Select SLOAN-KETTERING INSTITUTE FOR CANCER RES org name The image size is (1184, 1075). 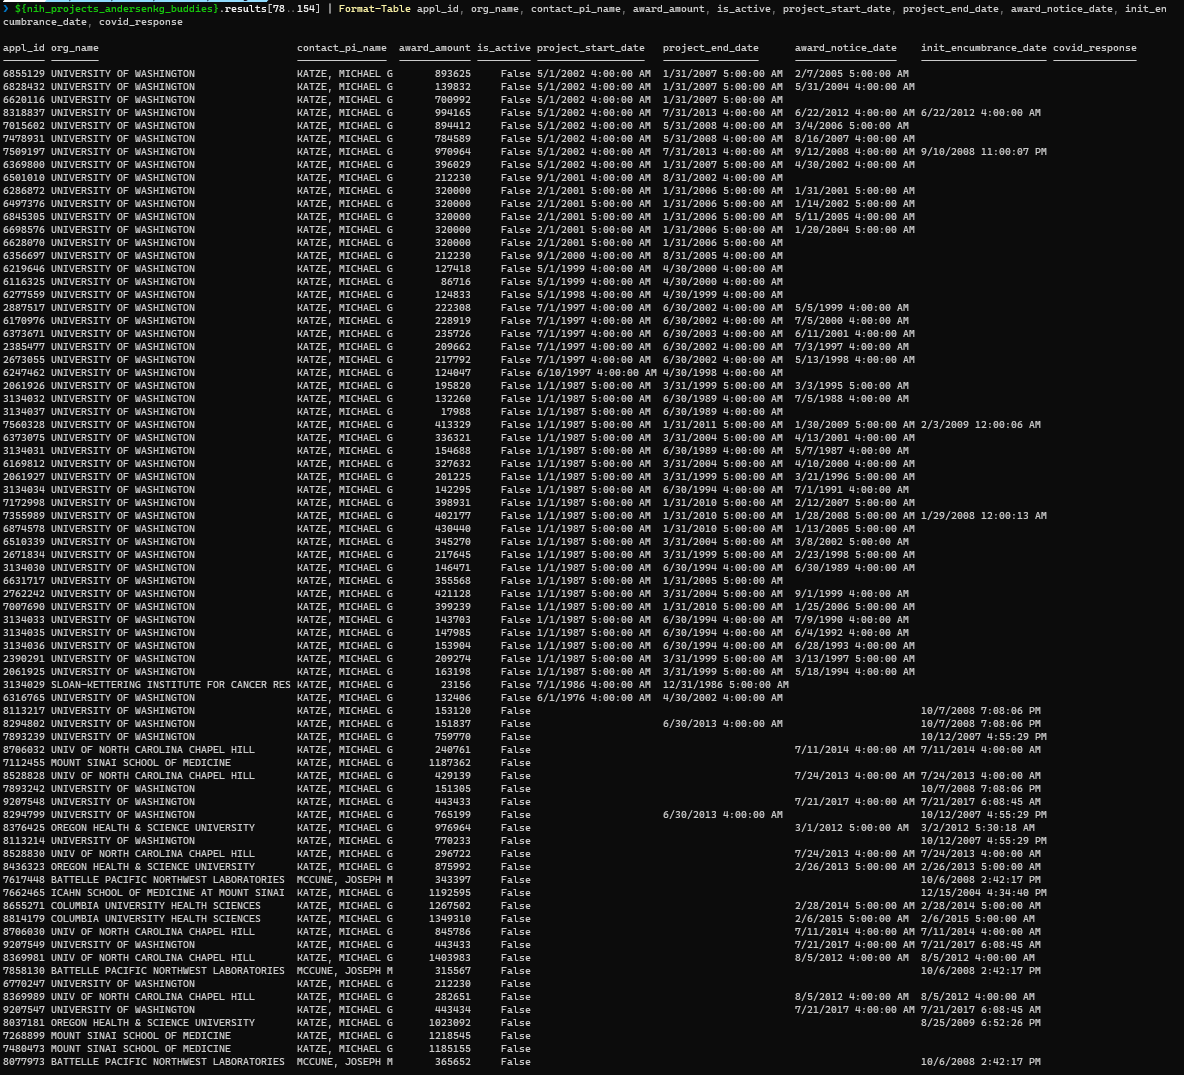pos(171,685)
